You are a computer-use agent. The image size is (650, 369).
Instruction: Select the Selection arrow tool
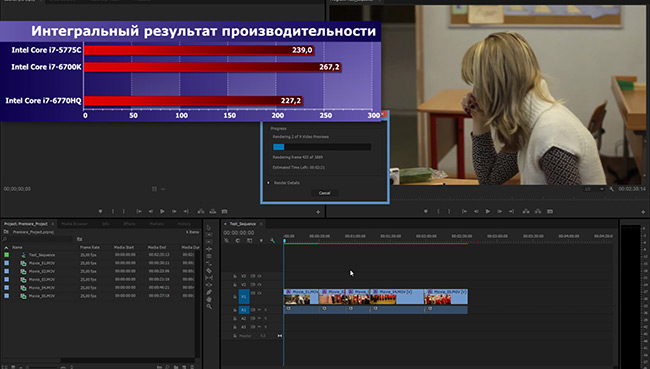209,228
